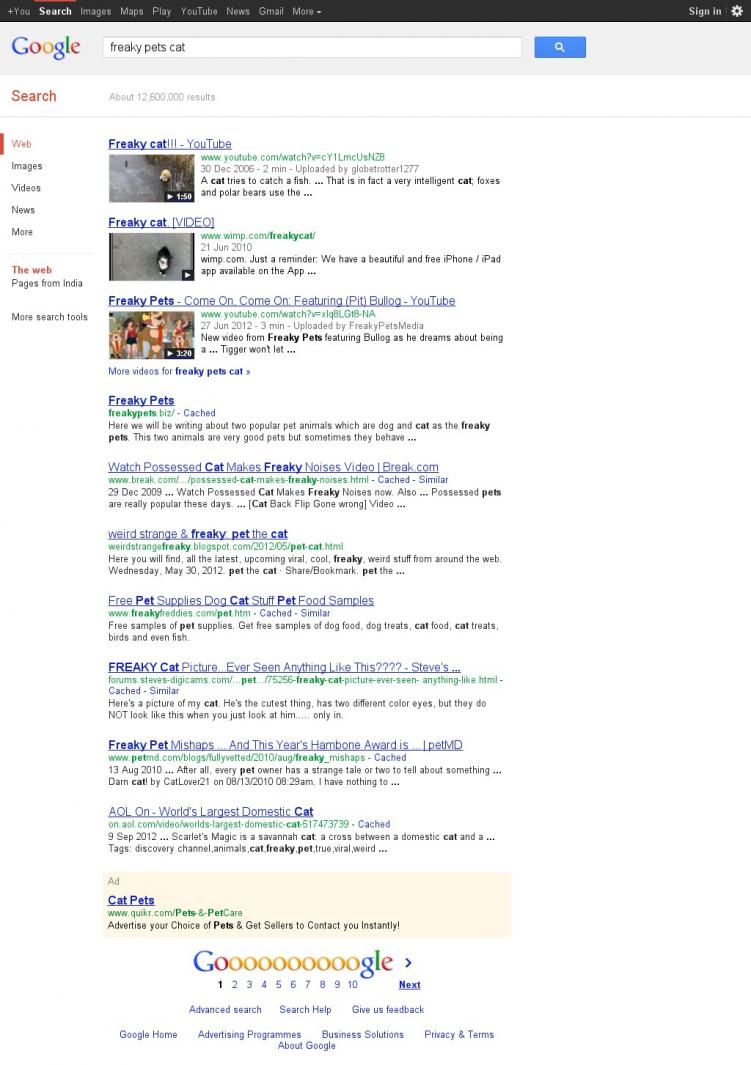The height and width of the screenshot is (1065, 751).
Task: Open Similar link for the break.com result
Action: tap(433, 480)
